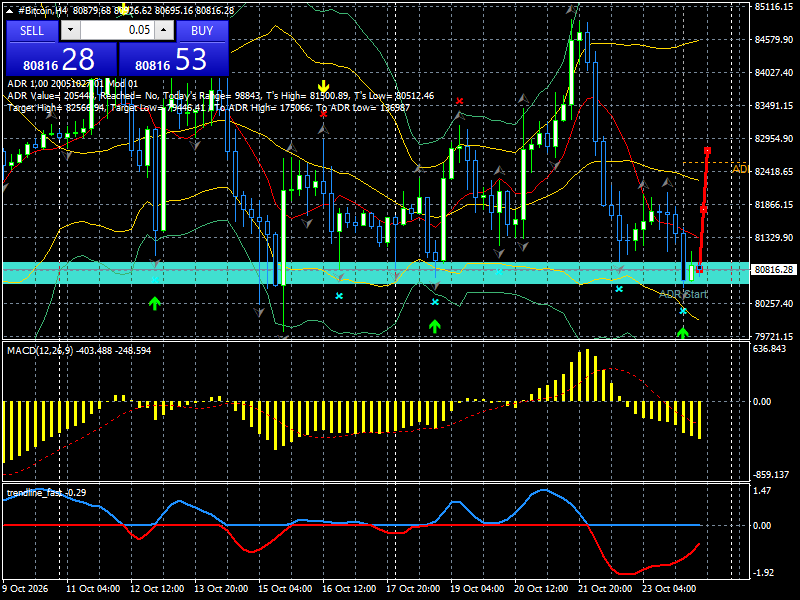This screenshot has width=800, height=600.
Task: Click the 20 Oct 12:00 time label
Action: point(541,589)
